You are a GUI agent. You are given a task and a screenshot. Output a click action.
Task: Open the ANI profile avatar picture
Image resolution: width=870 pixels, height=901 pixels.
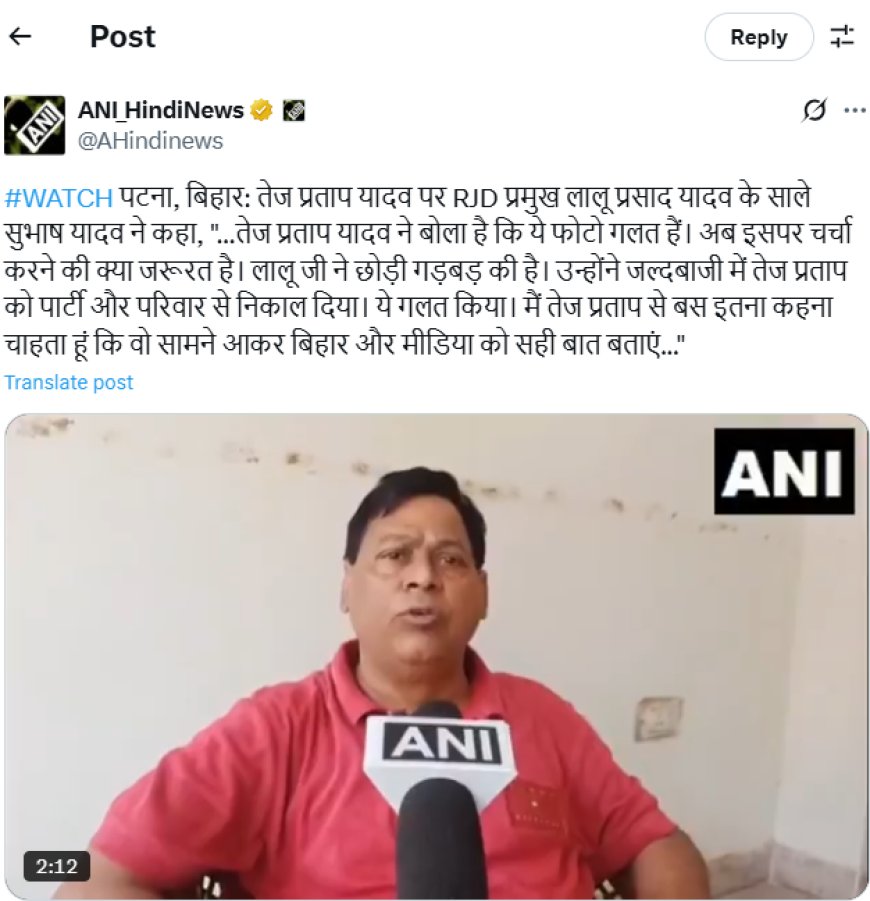tap(34, 125)
